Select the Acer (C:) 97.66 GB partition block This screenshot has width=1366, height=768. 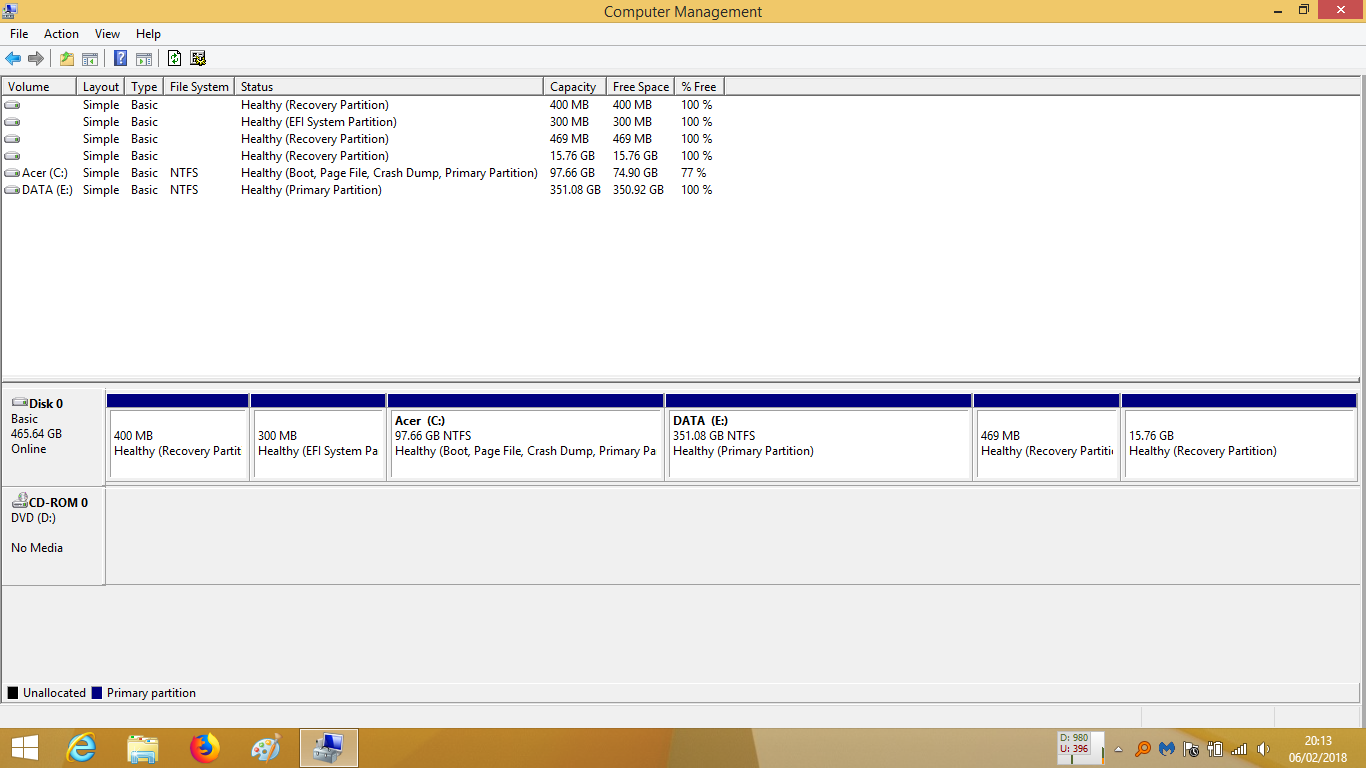click(x=526, y=436)
